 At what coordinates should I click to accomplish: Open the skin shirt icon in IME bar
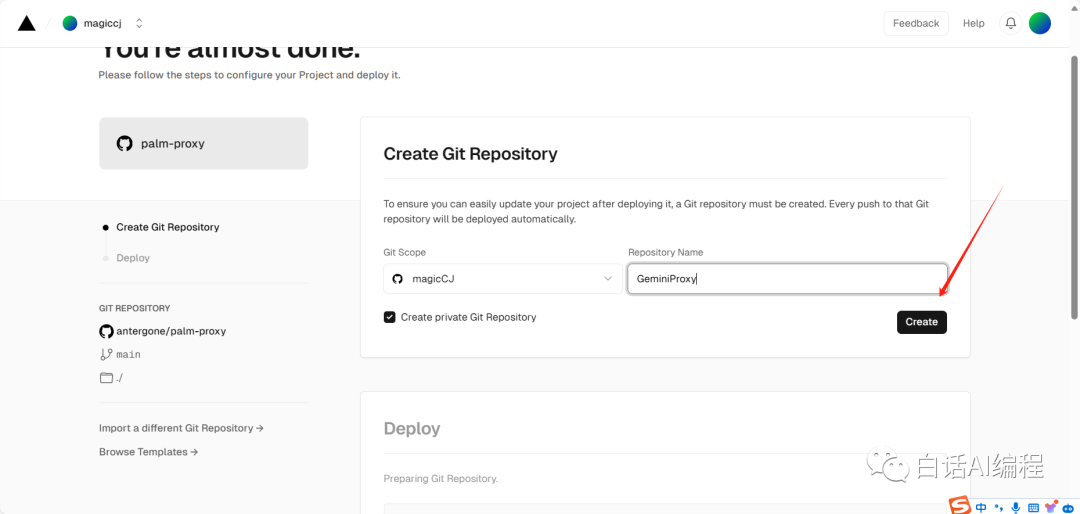1052,507
